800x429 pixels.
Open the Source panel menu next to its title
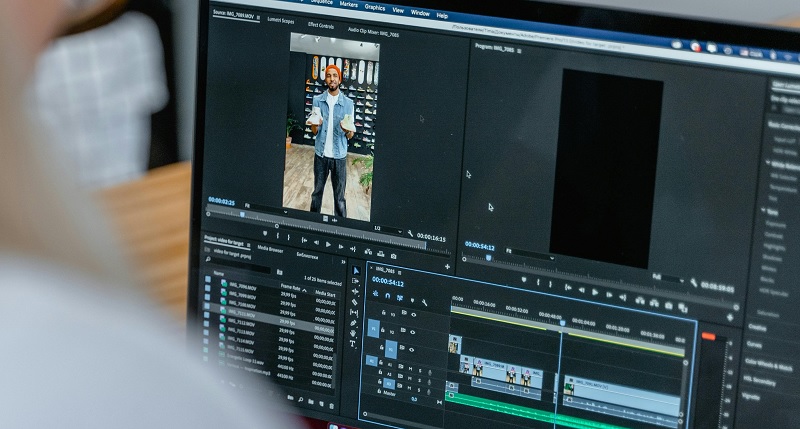[258, 17]
